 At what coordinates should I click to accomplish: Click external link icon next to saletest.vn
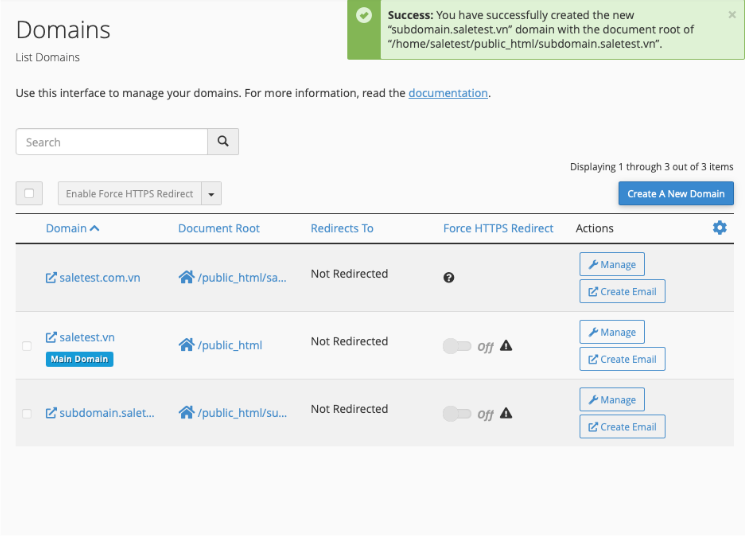click(51, 337)
